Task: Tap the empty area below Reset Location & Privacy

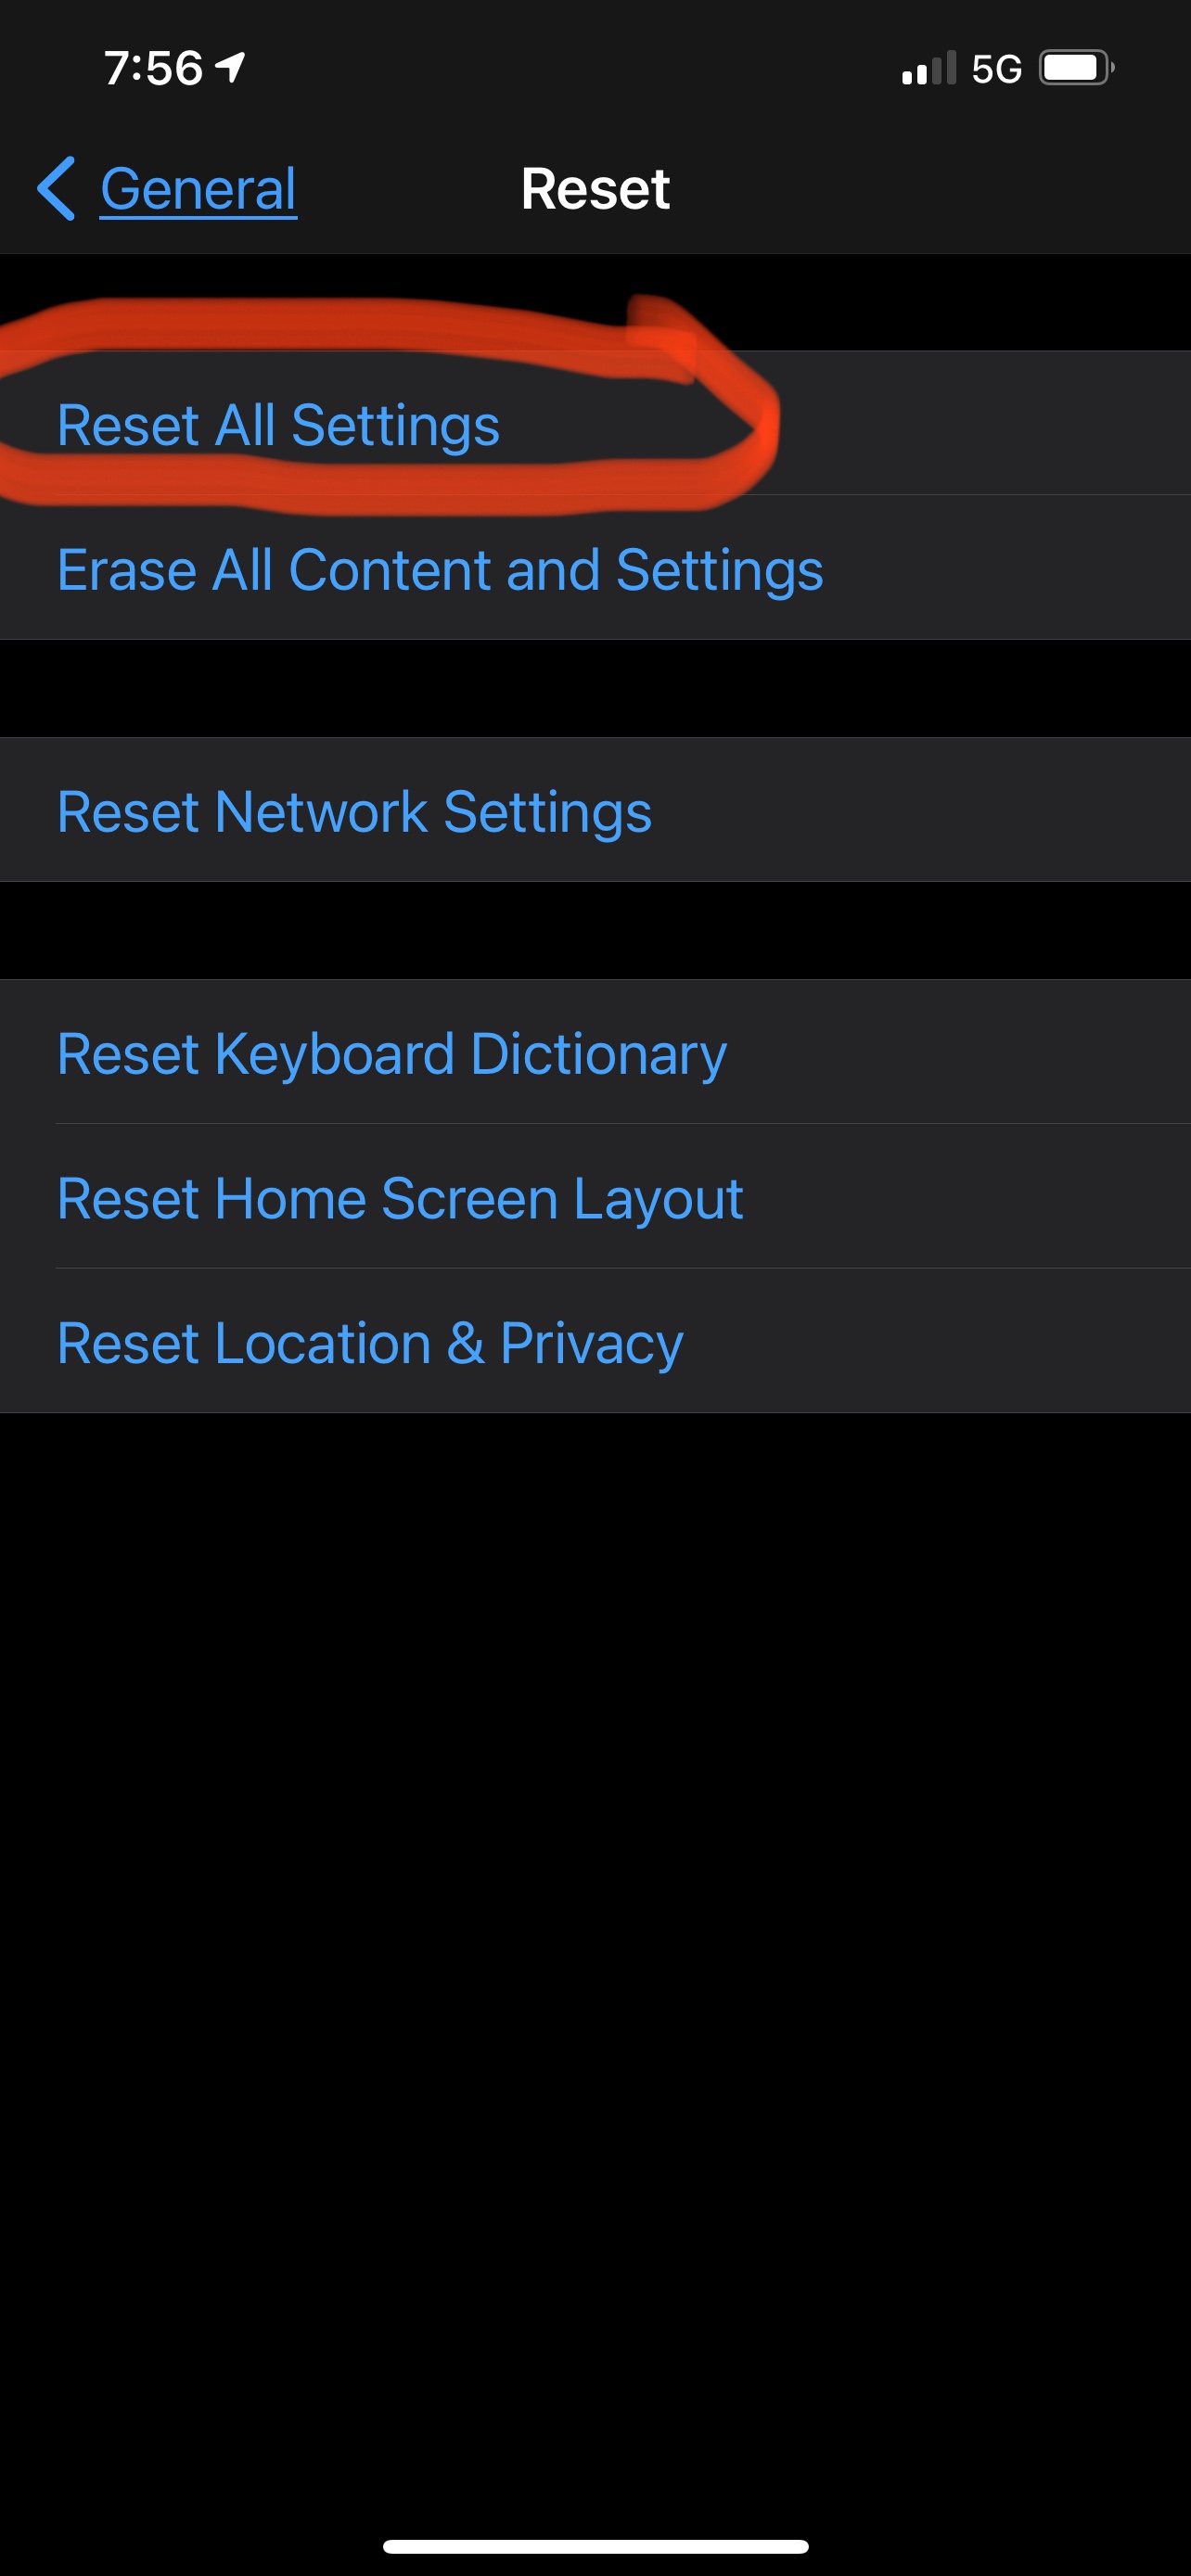Action: pos(595,1950)
